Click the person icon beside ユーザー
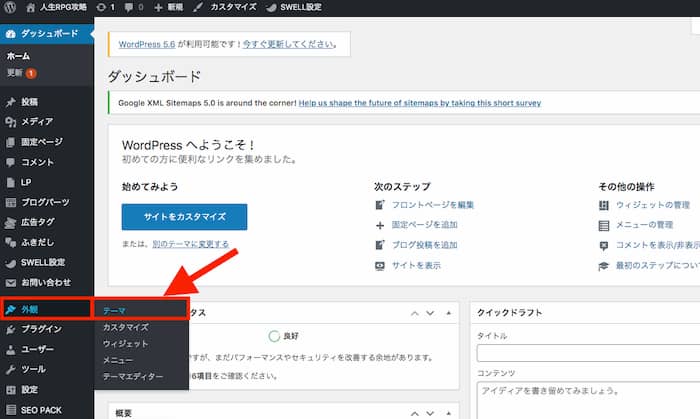Viewport: 700px width, 419px height. coord(11,349)
